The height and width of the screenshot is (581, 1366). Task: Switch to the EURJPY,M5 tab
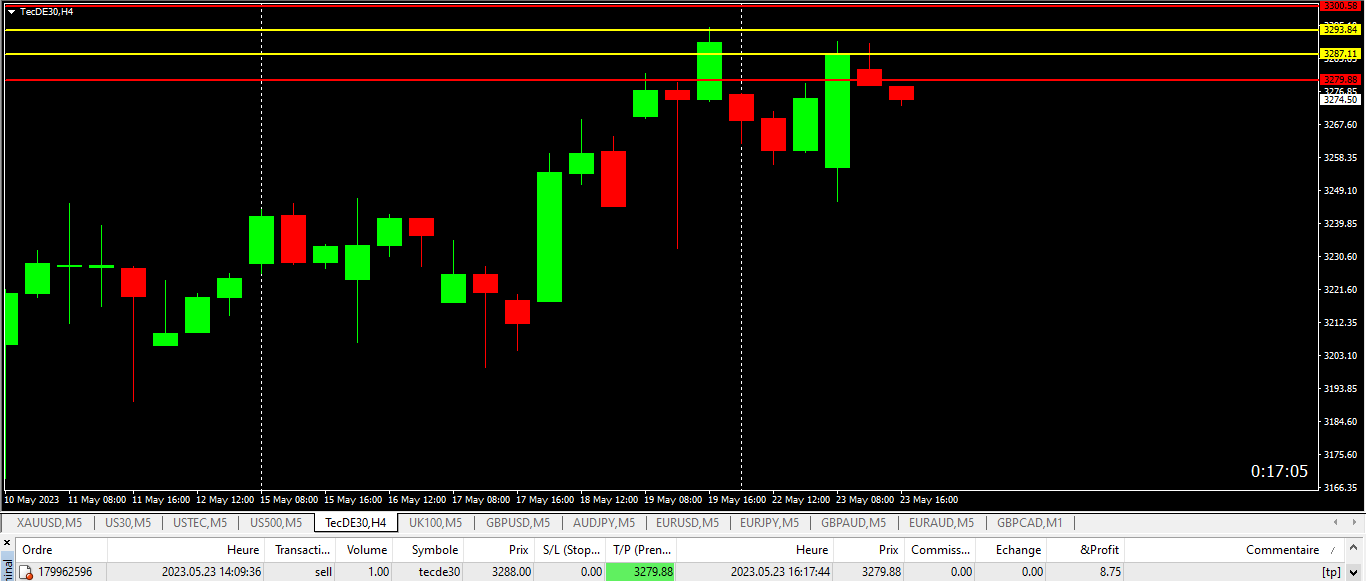770,523
